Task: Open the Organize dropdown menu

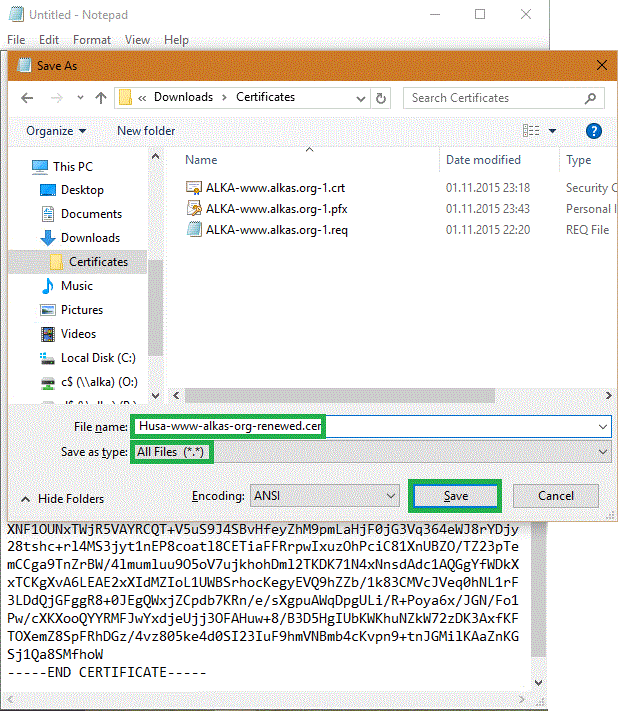Action: (x=56, y=131)
